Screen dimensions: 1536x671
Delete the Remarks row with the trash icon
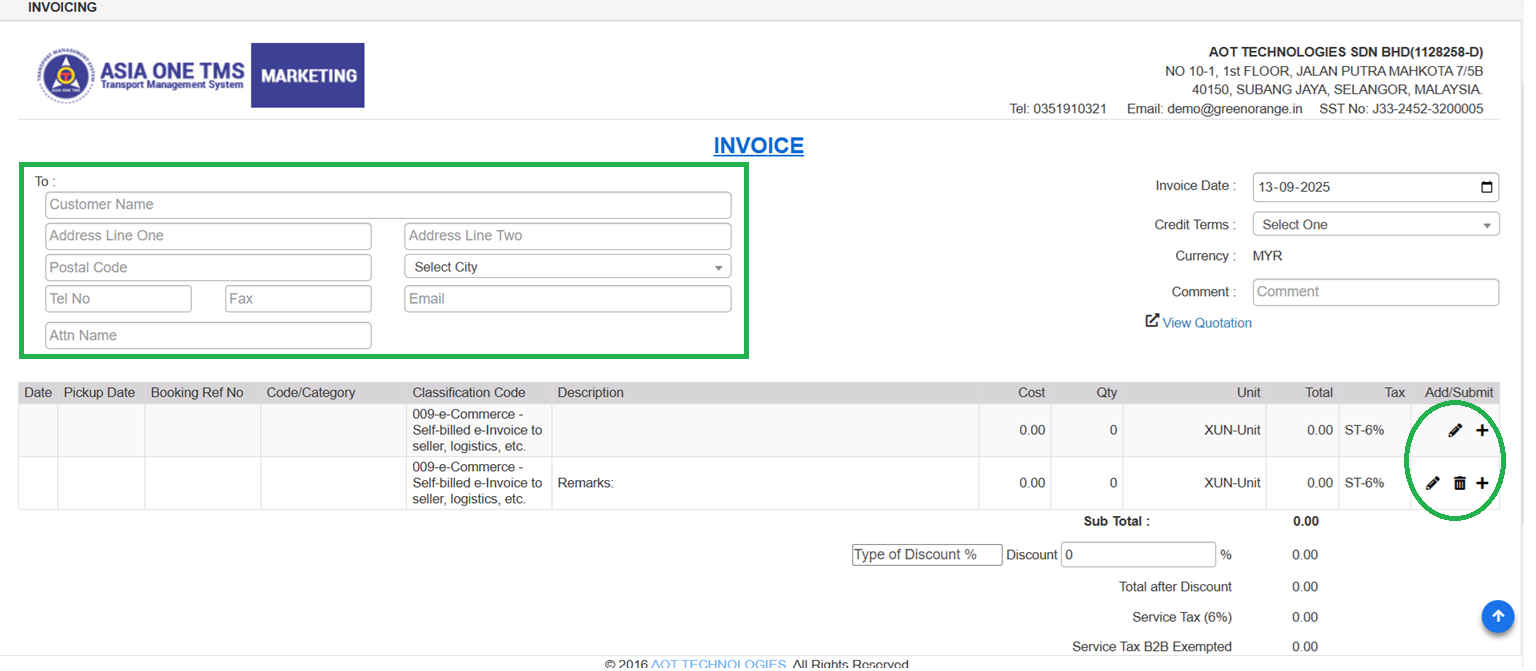[x=1459, y=483]
